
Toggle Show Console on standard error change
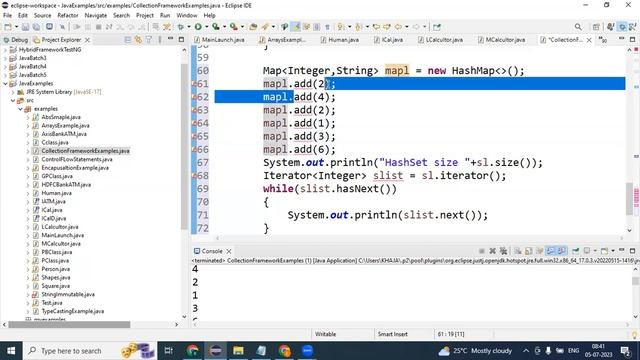pyautogui.click(x=562, y=251)
